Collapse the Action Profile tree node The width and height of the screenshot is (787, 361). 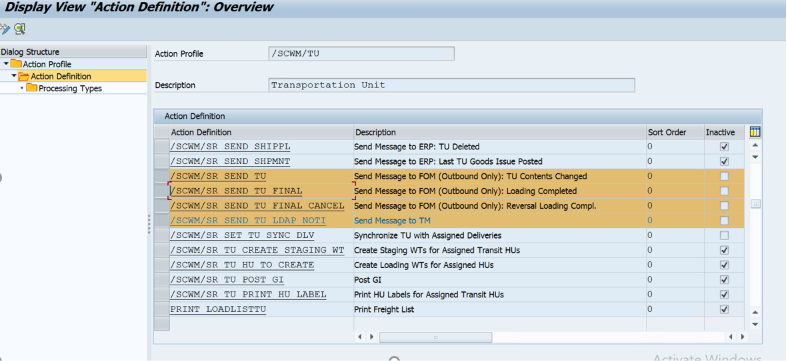tap(6, 64)
